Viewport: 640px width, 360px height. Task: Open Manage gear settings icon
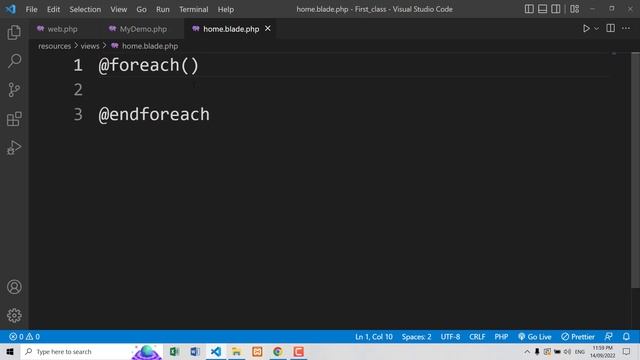click(x=14, y=315)
